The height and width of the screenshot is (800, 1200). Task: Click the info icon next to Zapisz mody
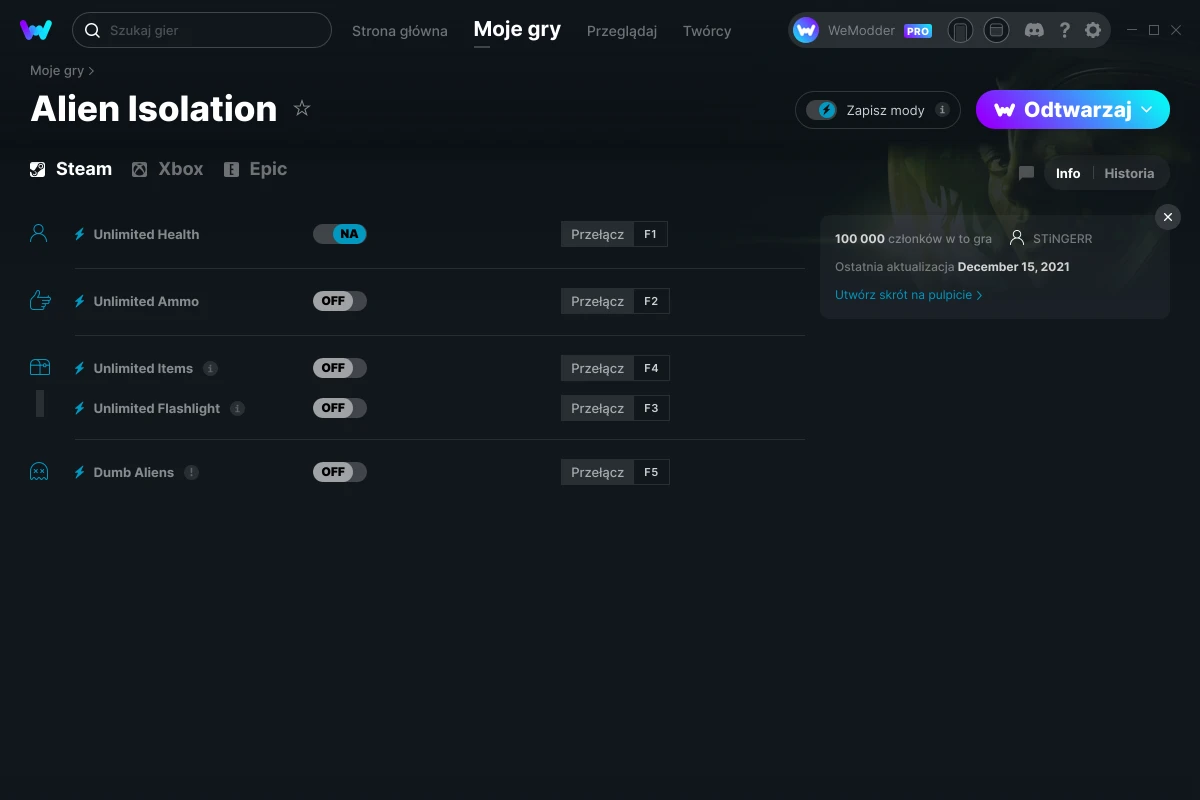(x=942, y=110)
